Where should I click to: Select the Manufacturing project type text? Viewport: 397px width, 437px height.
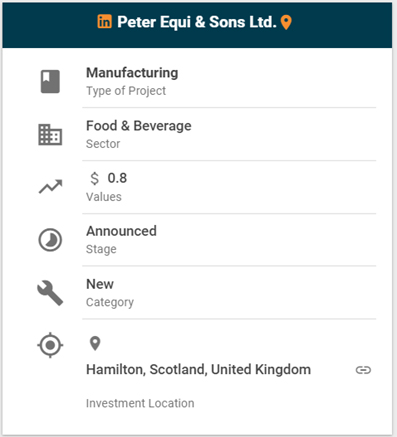click(132, 73)
